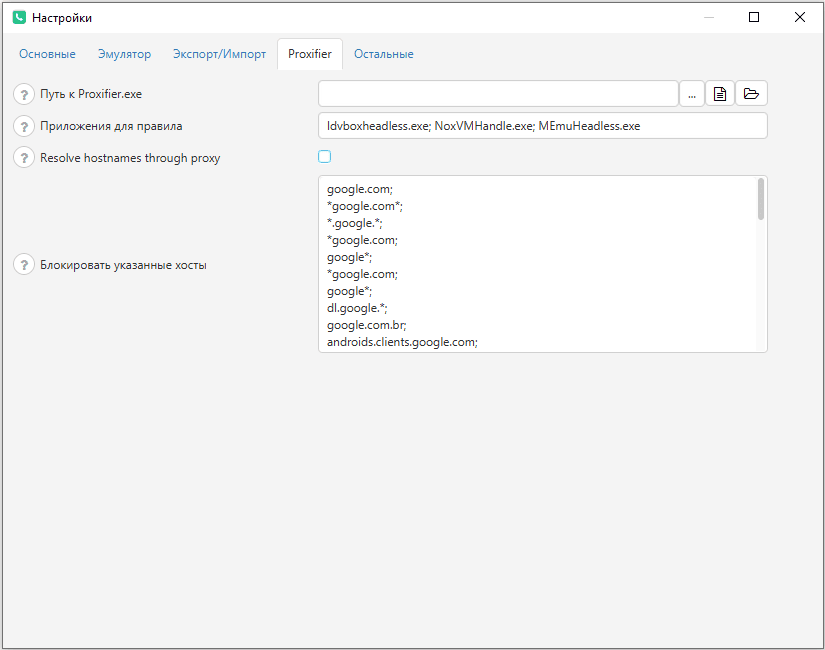
Task: Open help for Приложения для правила
Action: pyautogui.click(x=24, y=126)
